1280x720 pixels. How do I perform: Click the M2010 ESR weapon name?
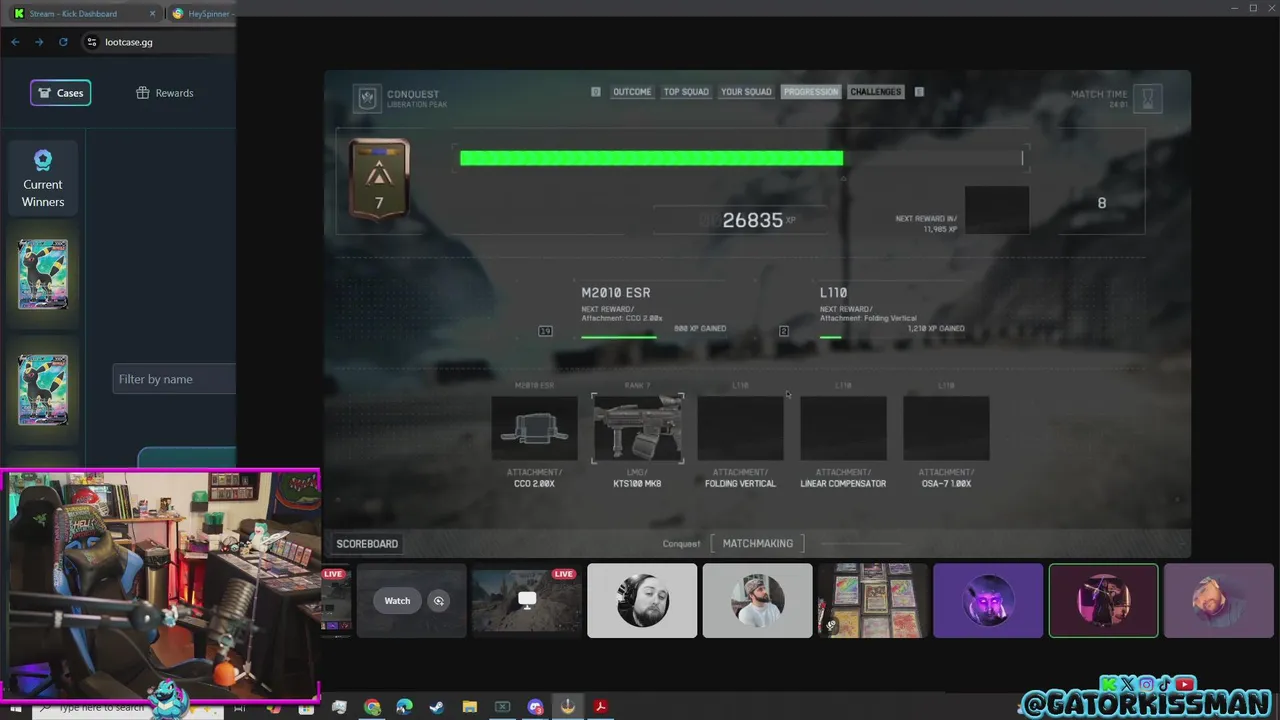click(616, 293)
